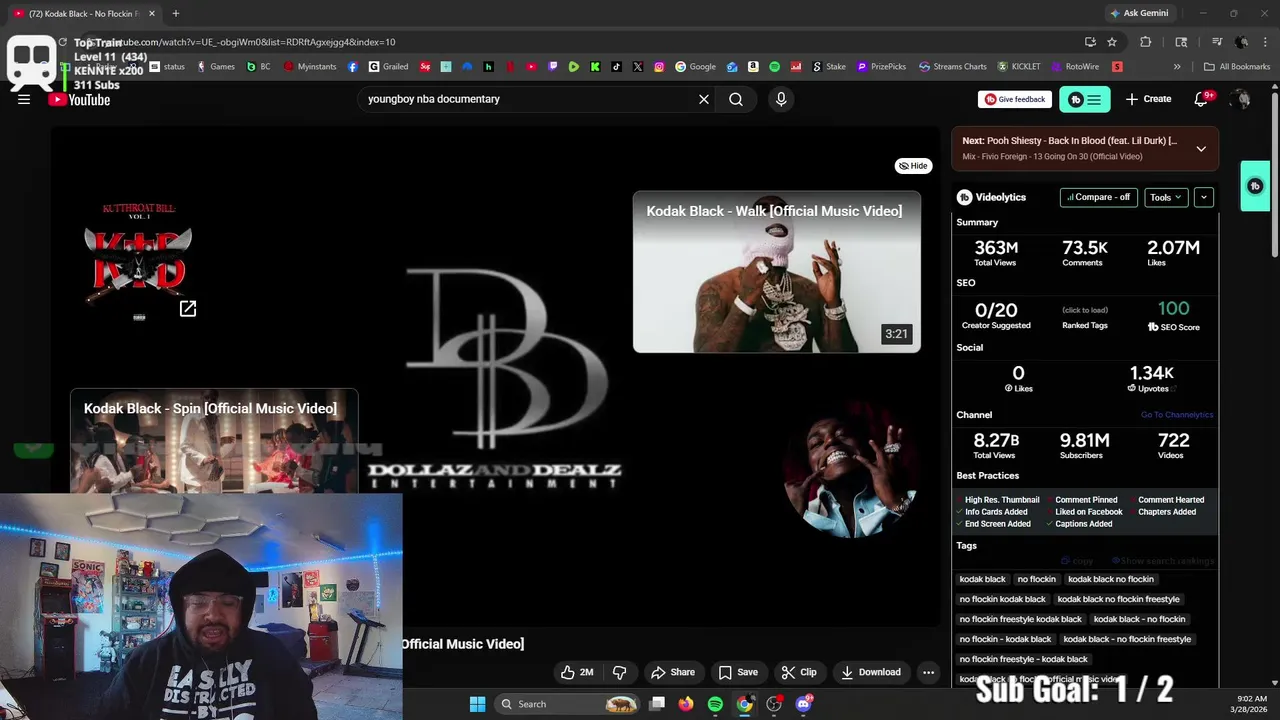The width and height of the screenshot is (1280, 720).
Task: Open Stake bookmark
Action: 829,67
